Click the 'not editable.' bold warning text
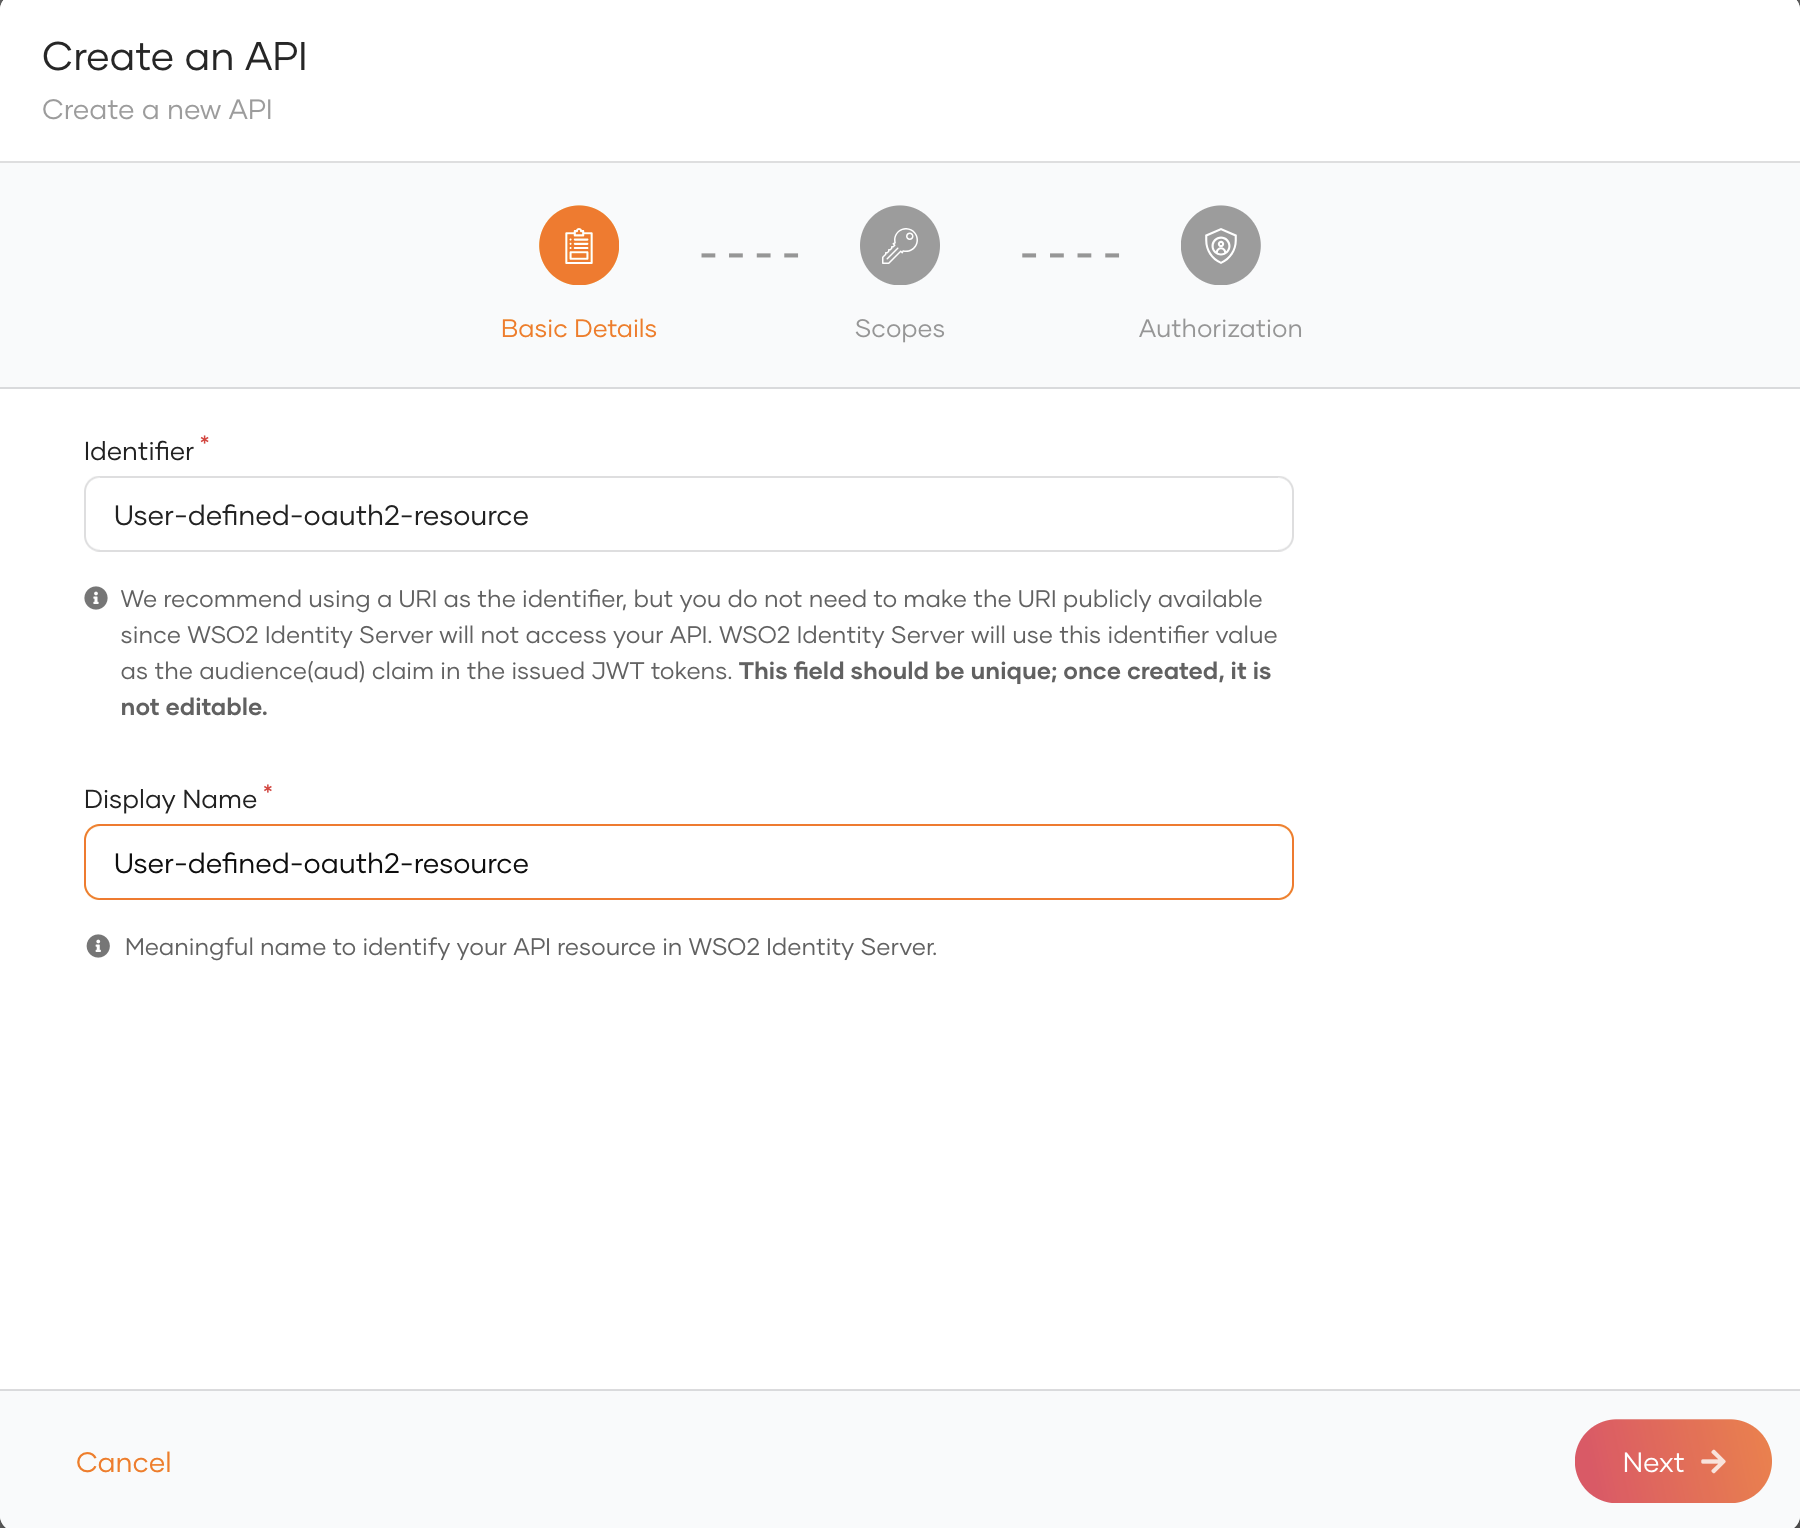Image resolution: width=1800 pixels, height=1528 pixels. [194, 707]
